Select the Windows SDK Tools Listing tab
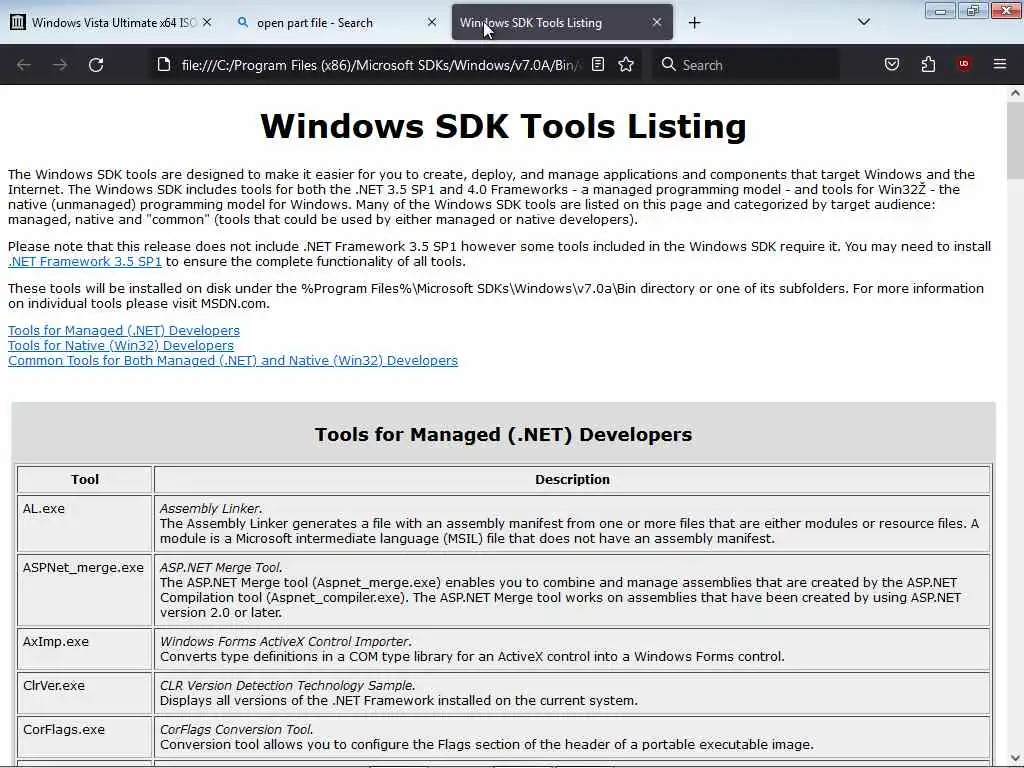 [x=562, y=22]
